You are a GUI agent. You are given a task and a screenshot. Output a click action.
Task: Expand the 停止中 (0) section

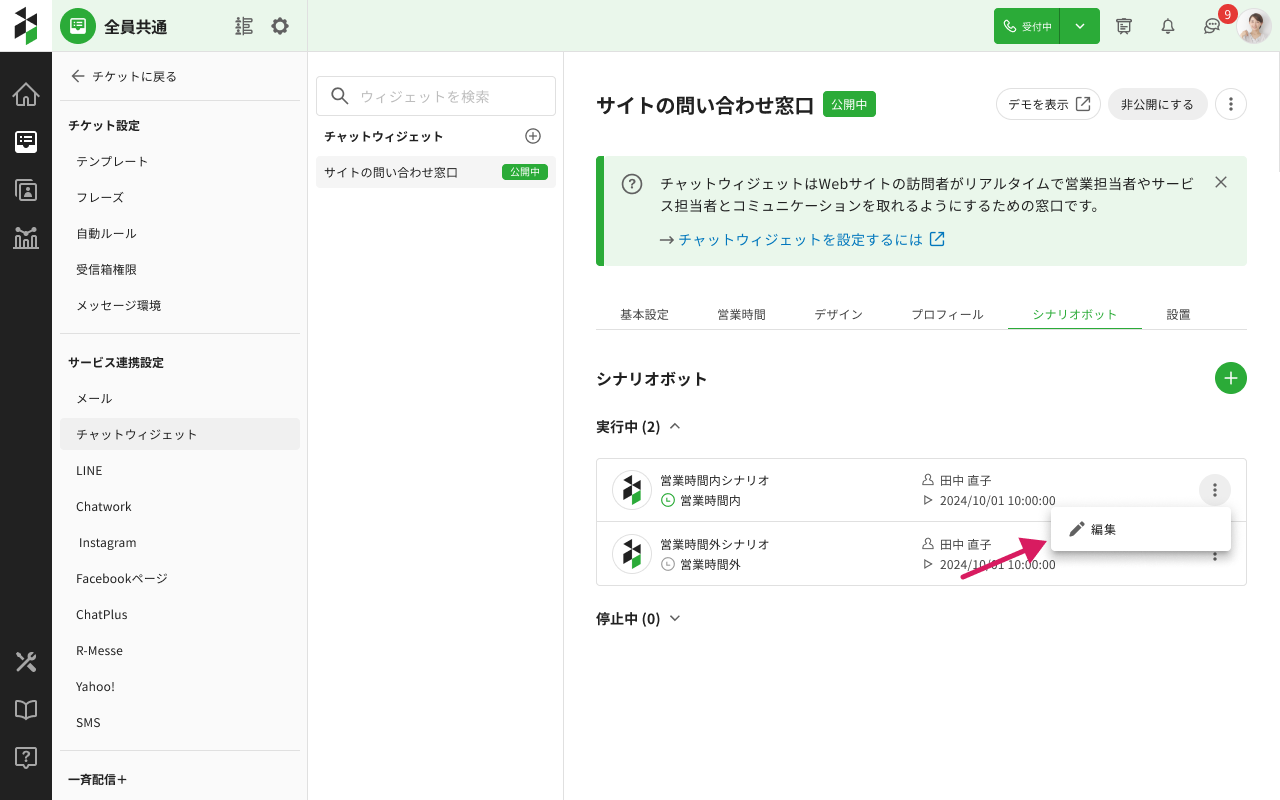coord(675,619)
